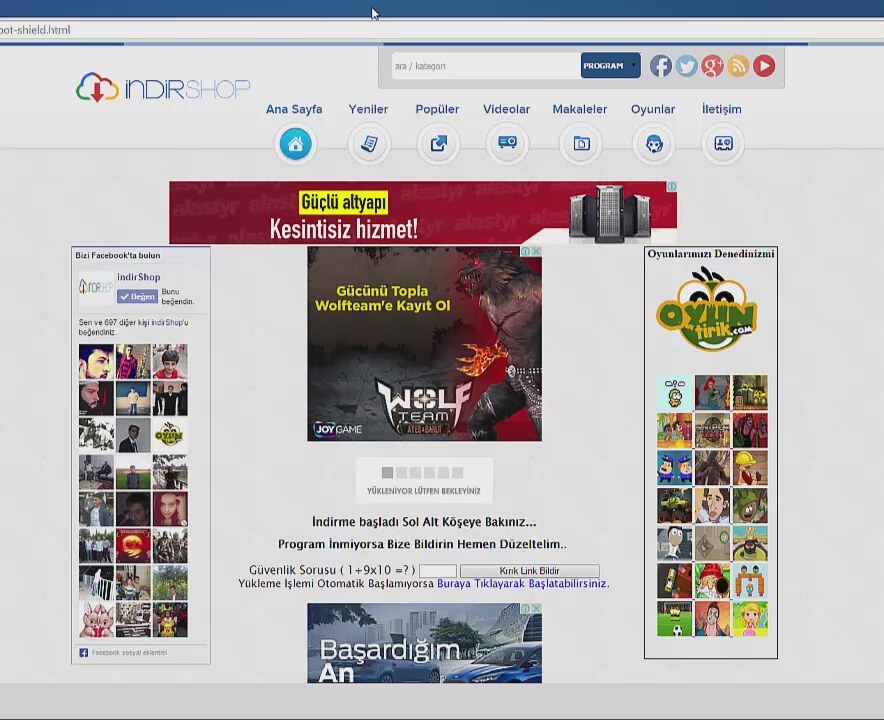Open the Google Plus social icon
The width and height of the screenshot is (884, 720).
click(x=713, y=66)
